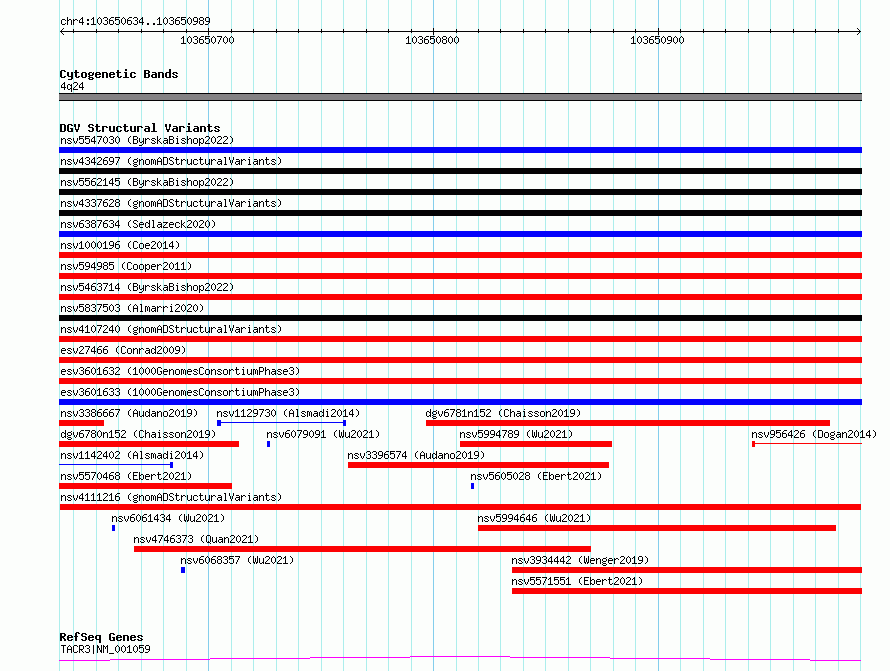Click the TACR3|NM_001059 gene label
The height and width of the screenshot is (671, 890).
105,649
